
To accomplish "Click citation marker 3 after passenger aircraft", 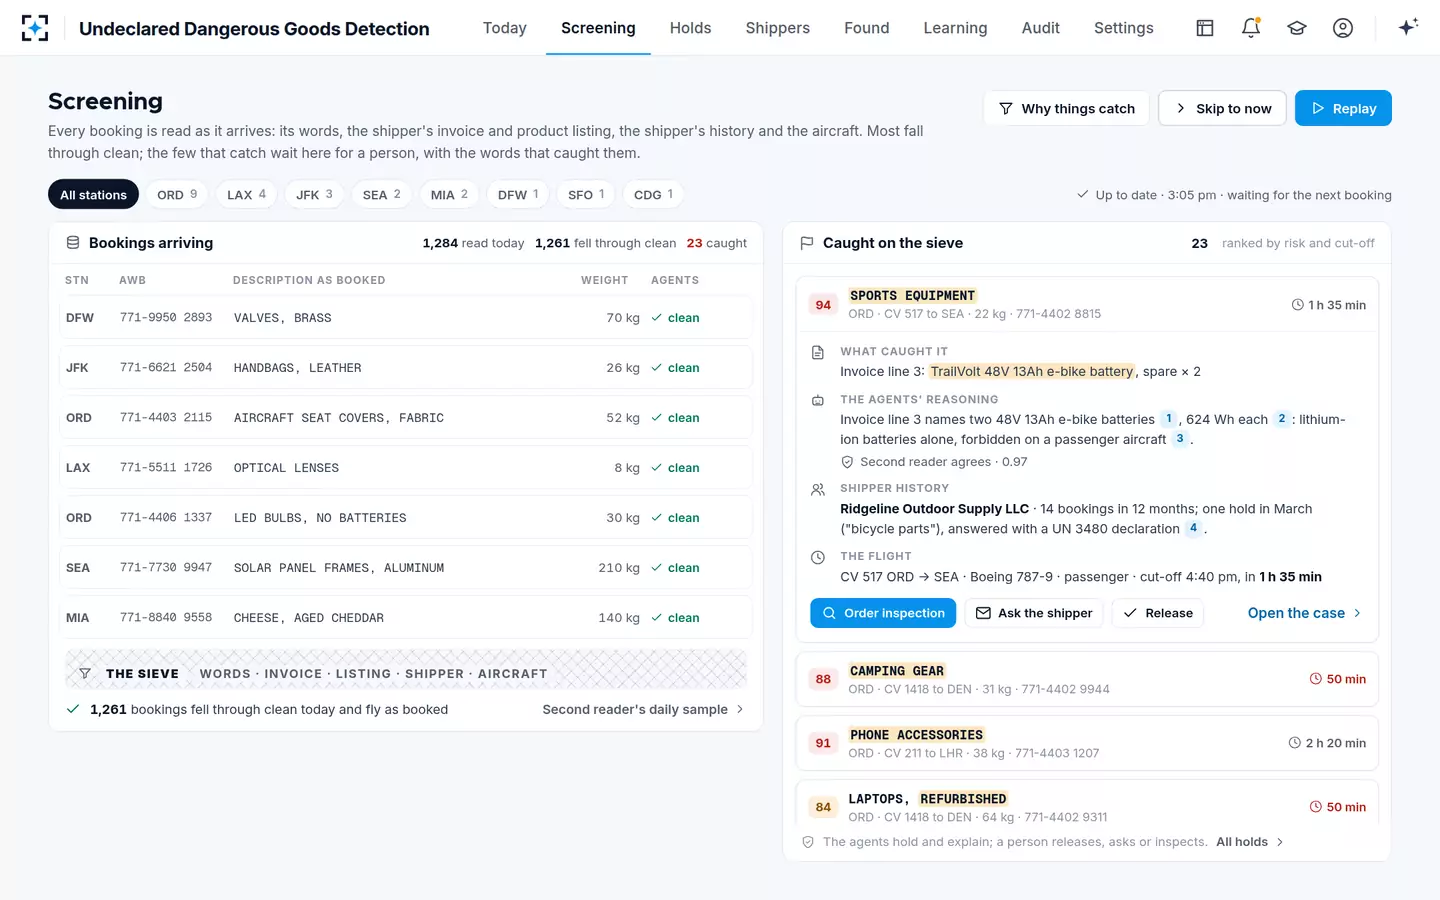I will pos(1180,439).
